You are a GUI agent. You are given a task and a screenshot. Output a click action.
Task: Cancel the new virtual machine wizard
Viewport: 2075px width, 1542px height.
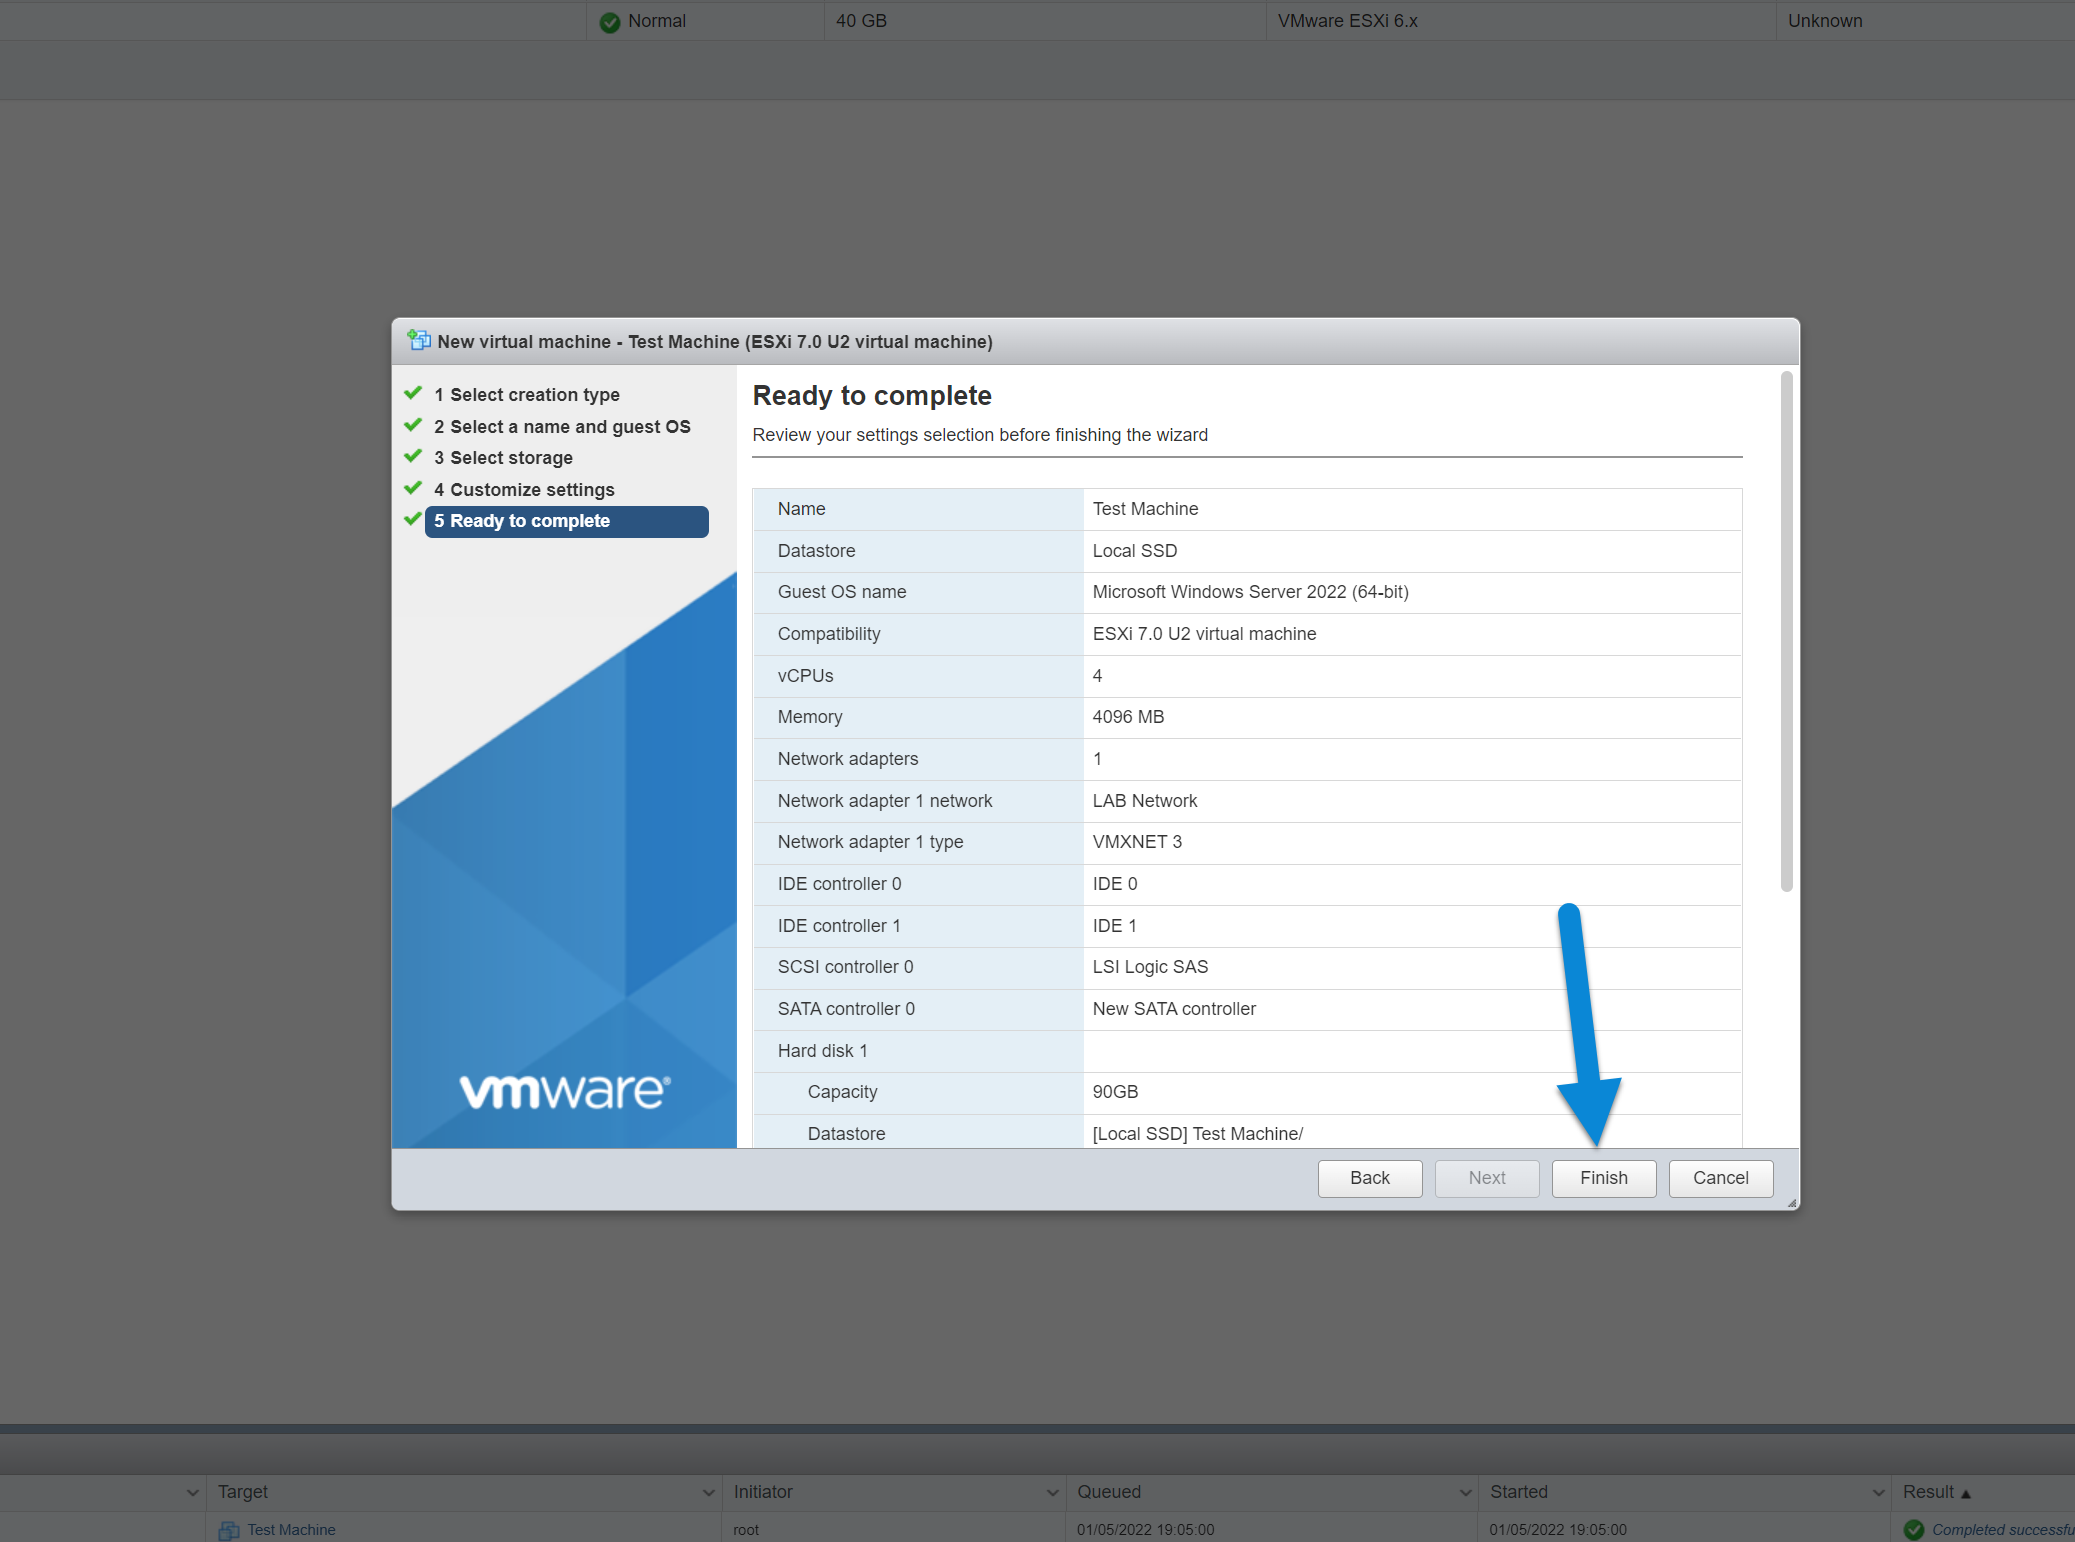(1720, 1178)
